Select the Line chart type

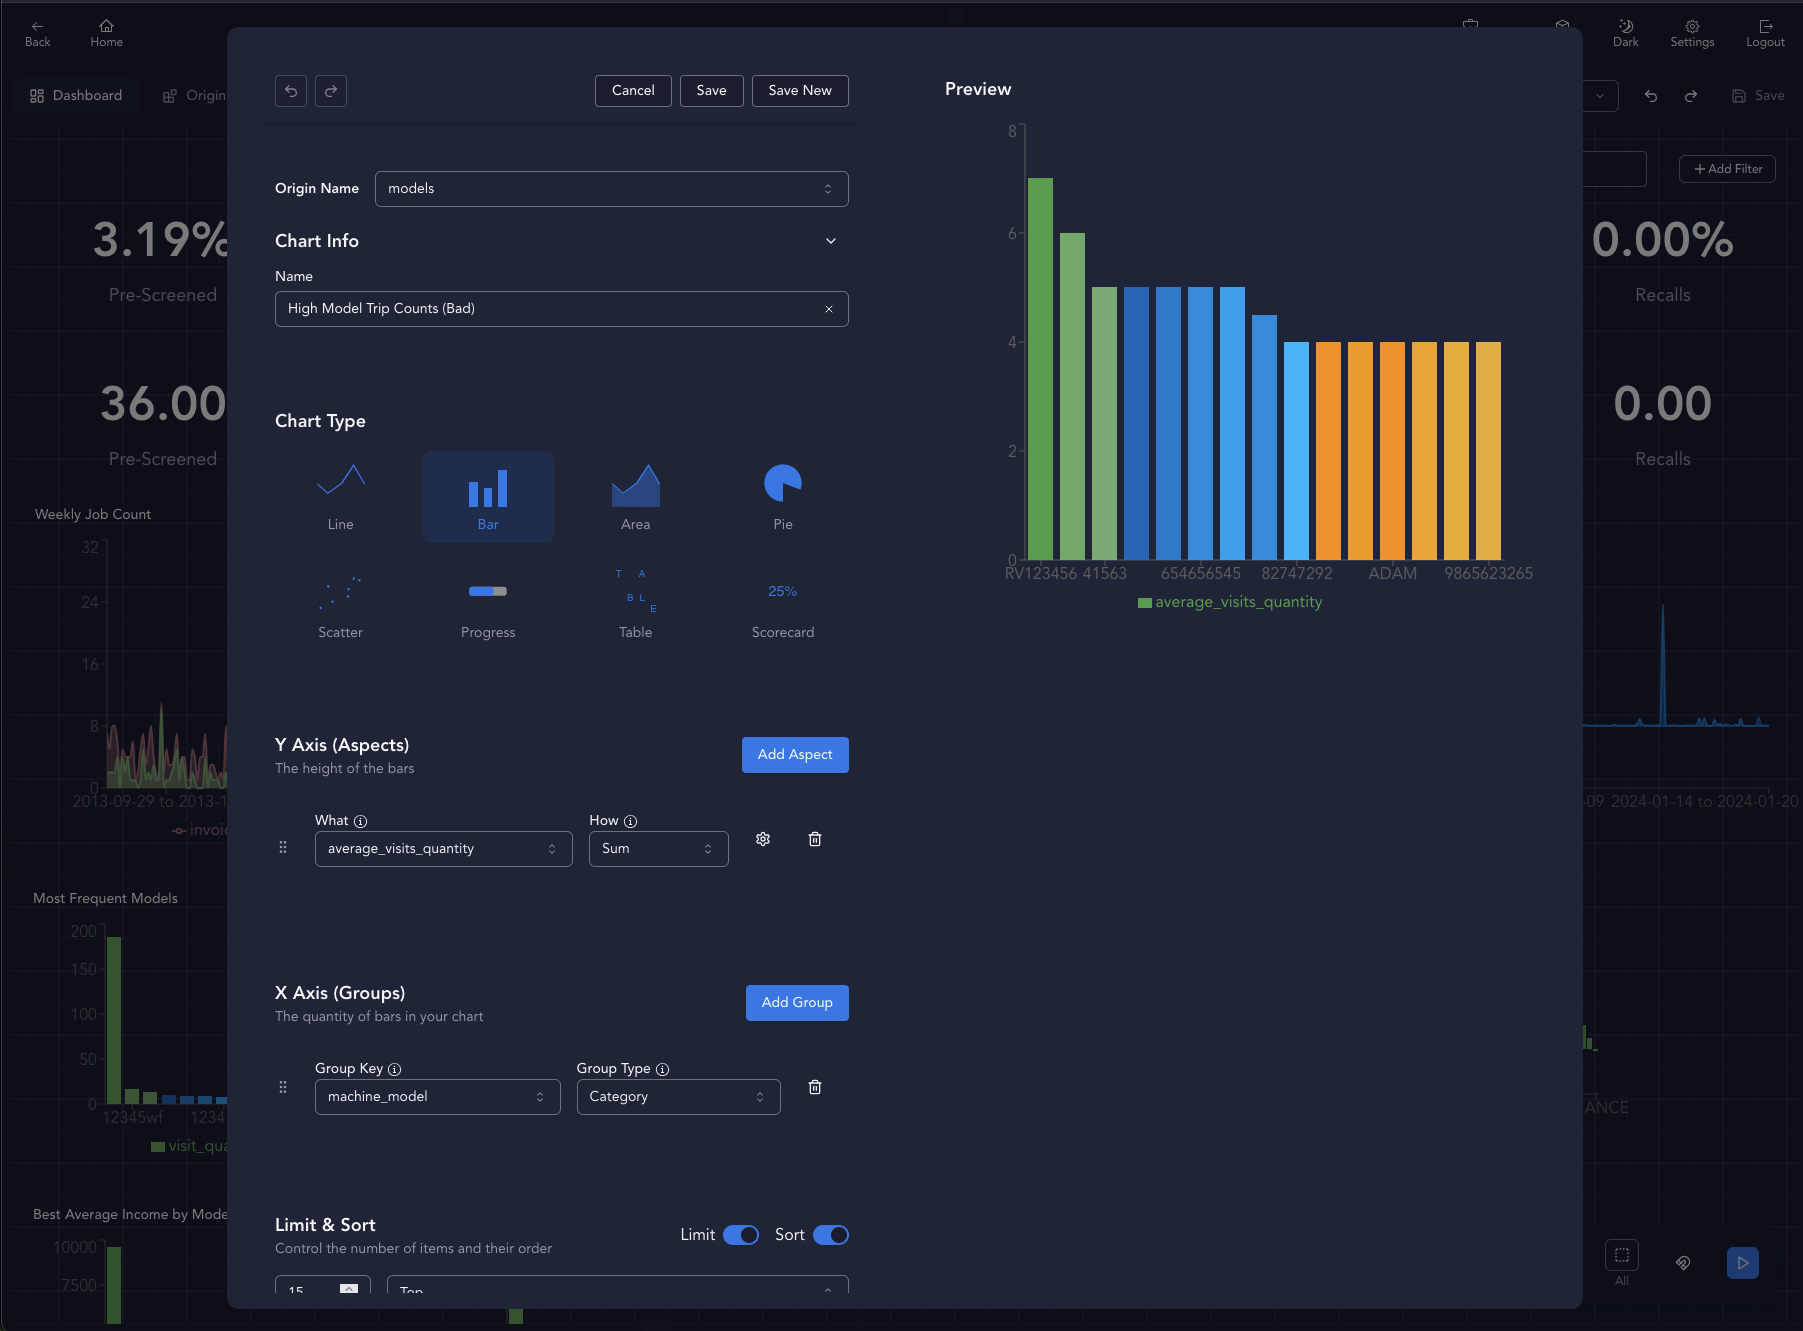[x=340, y=497]
